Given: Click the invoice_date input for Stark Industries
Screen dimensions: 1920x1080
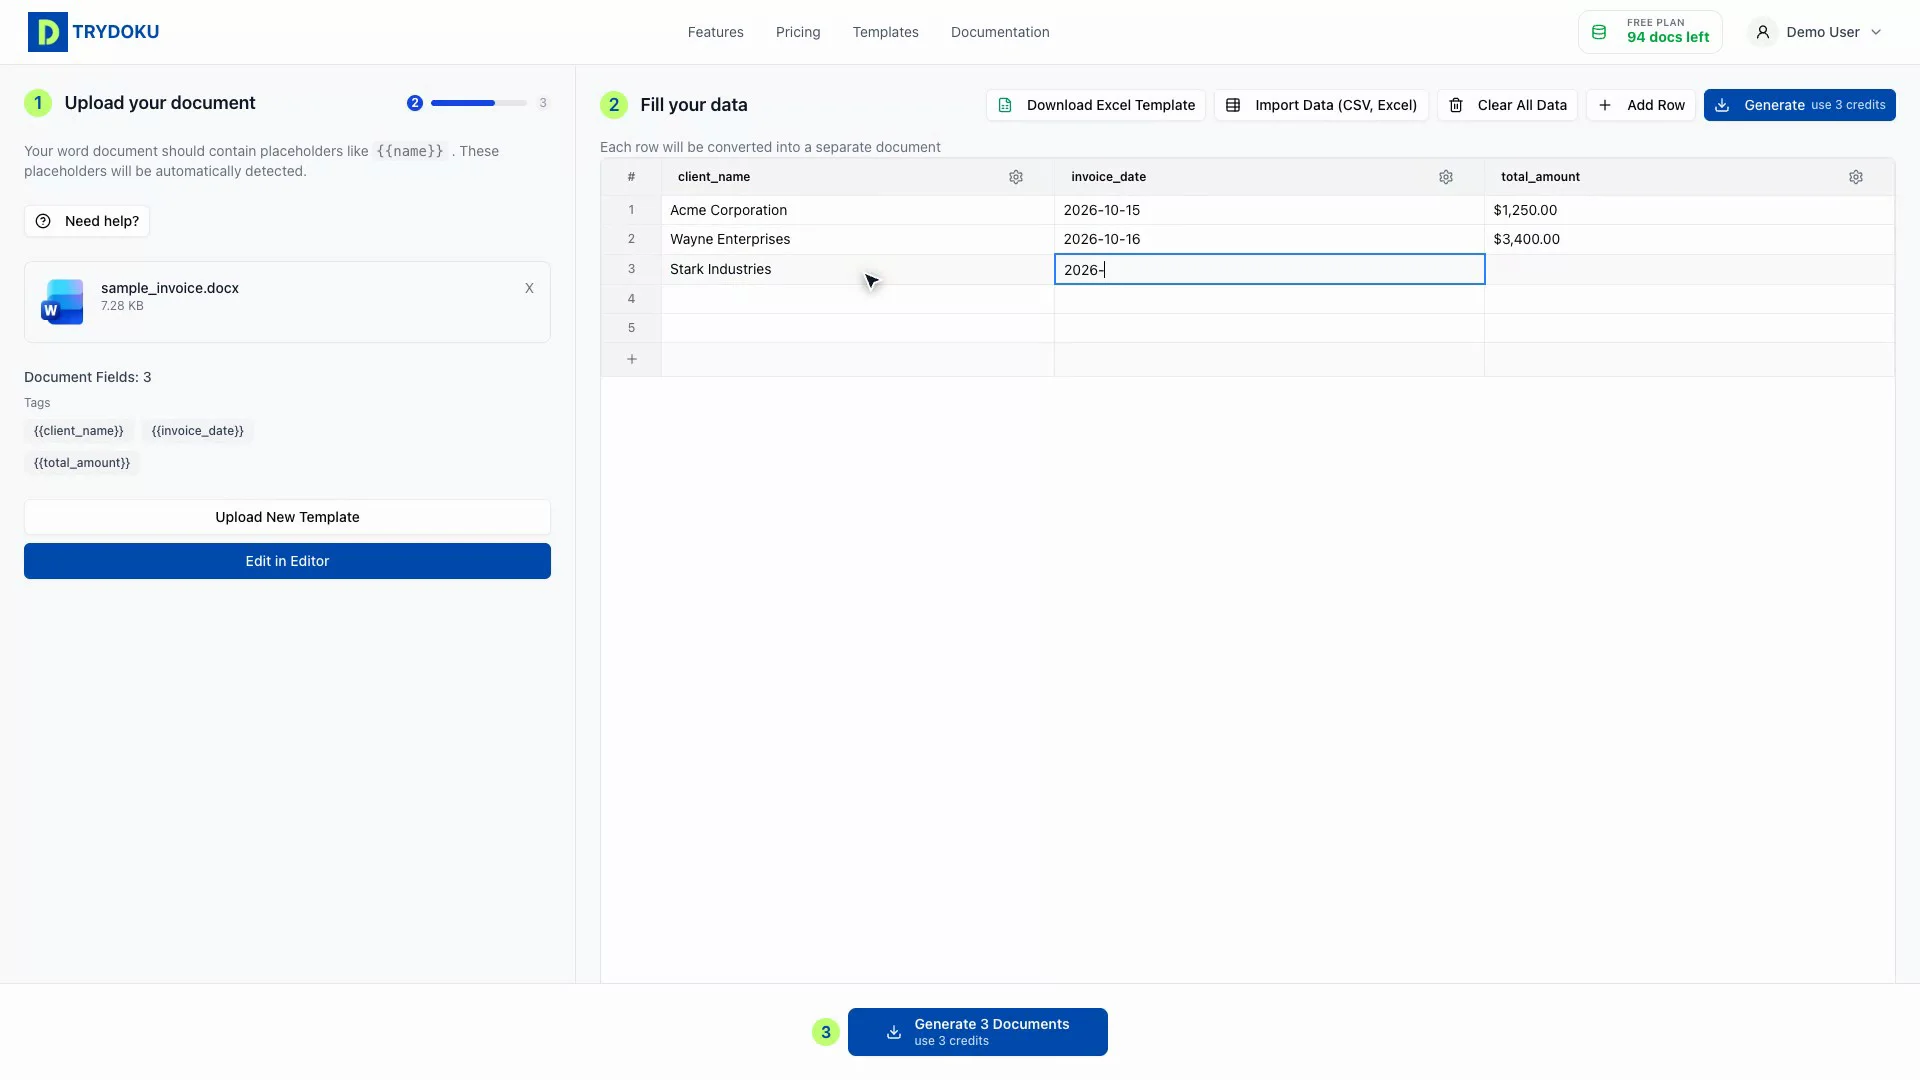Looking at the screenshot, I should coord(1269,269).
